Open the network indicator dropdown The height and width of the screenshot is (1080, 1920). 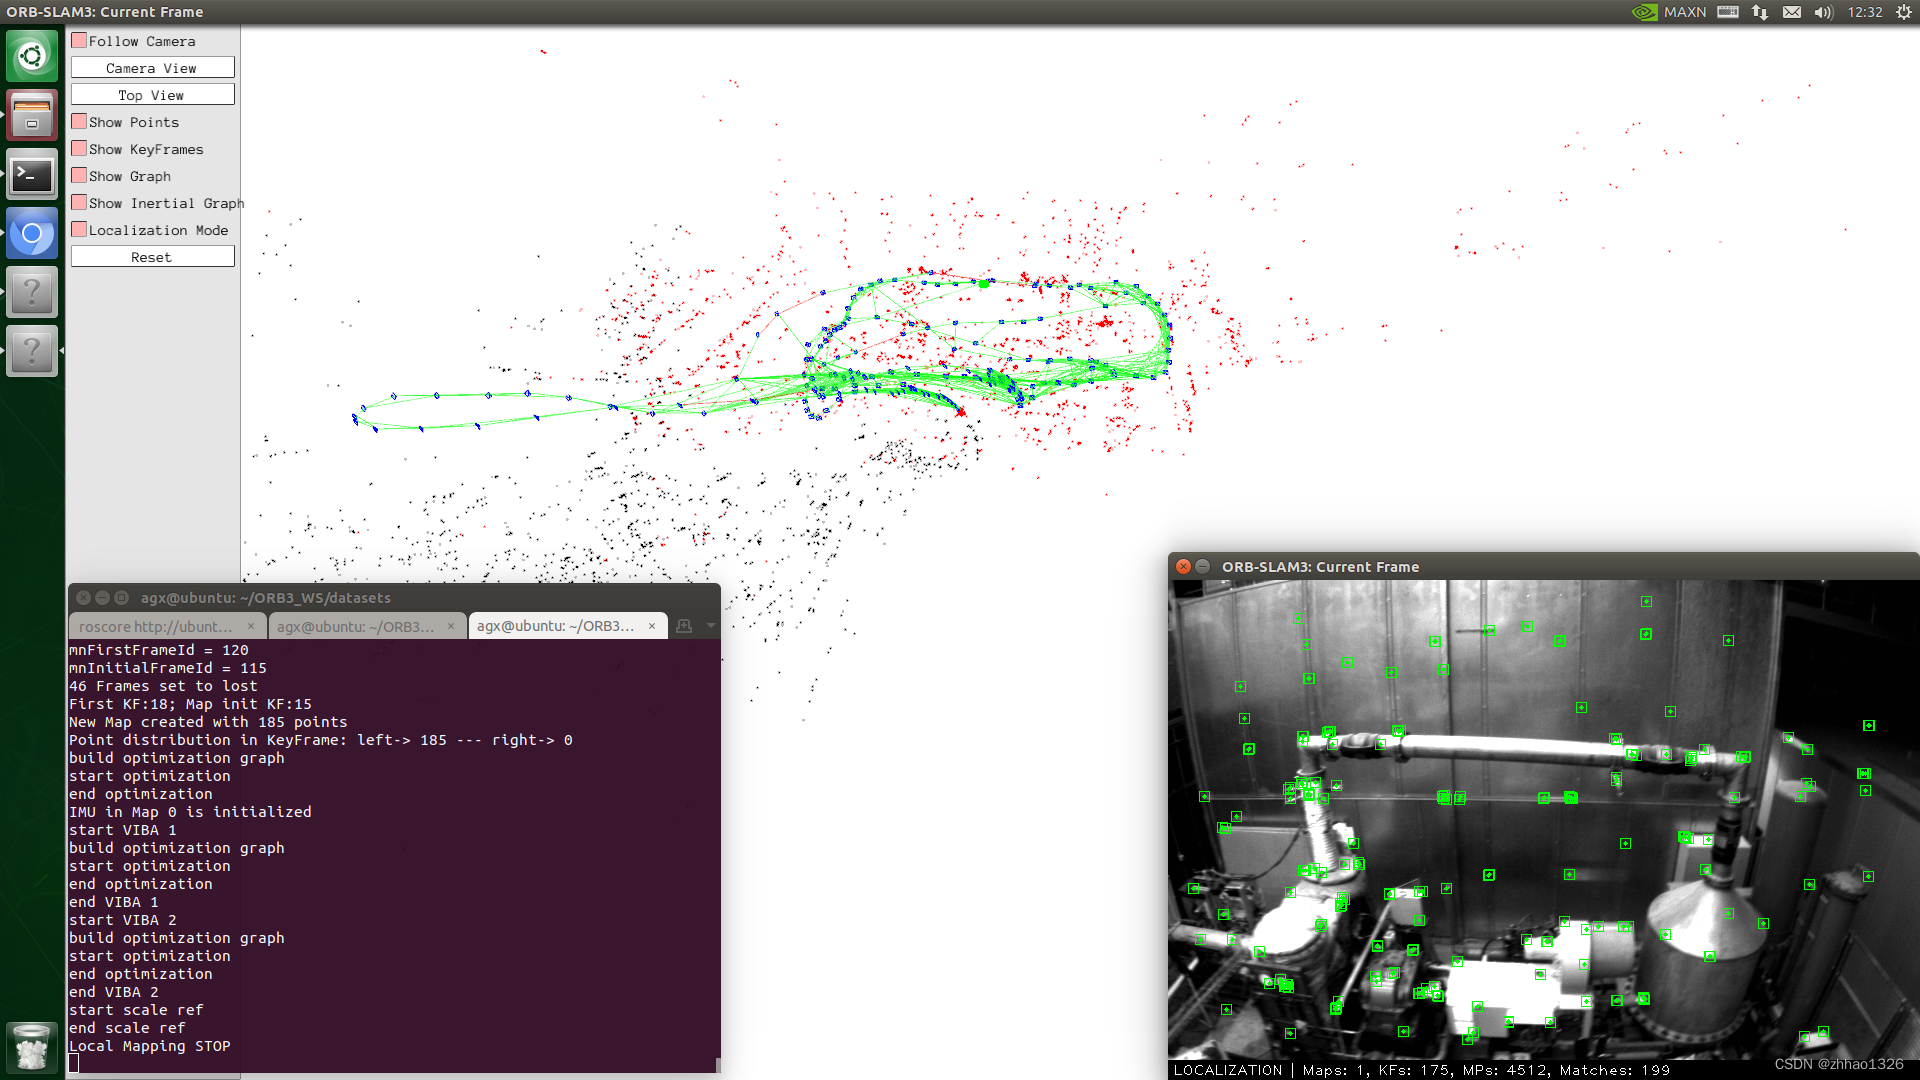coord(1758,12)
